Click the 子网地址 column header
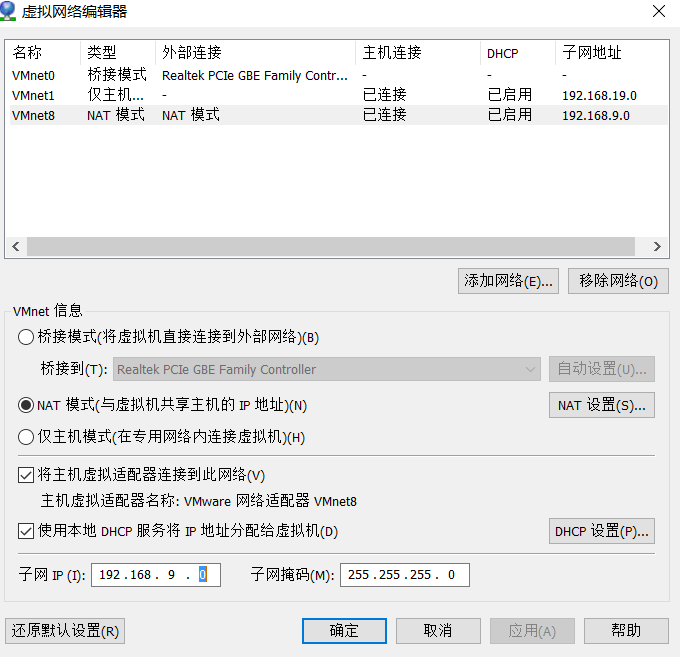 coord(612,53)
